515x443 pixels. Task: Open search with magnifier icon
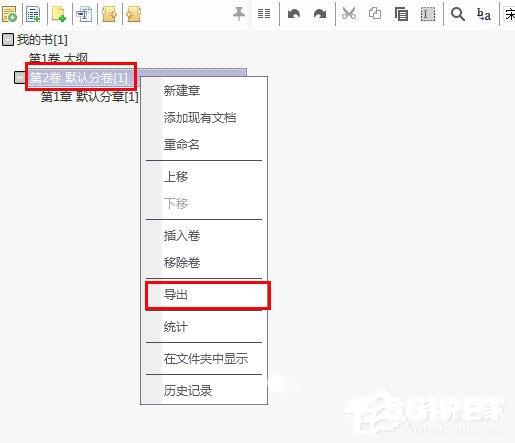[458, 14]
